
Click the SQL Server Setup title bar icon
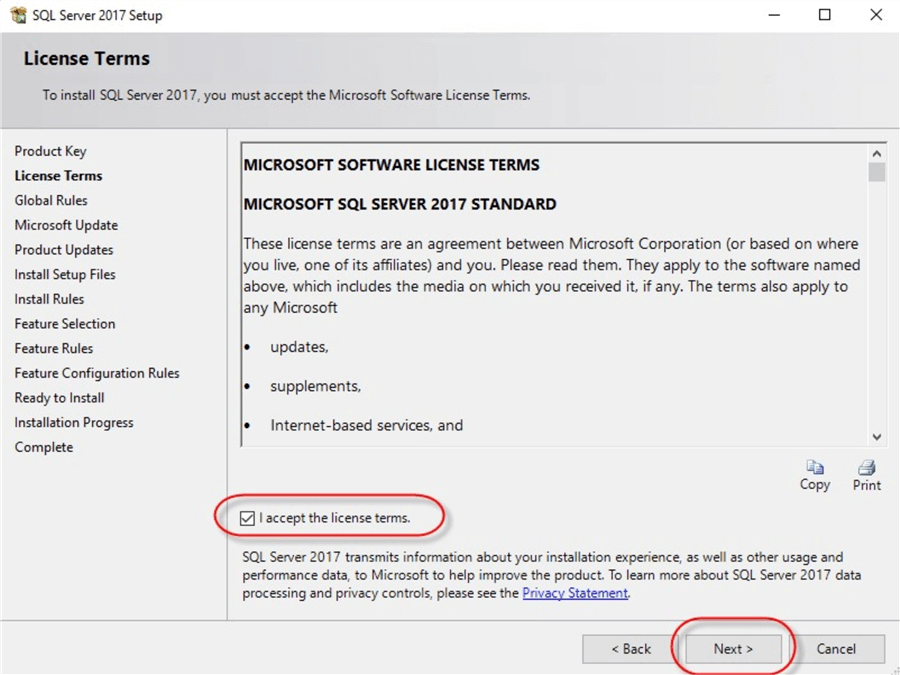coord(18,15)
